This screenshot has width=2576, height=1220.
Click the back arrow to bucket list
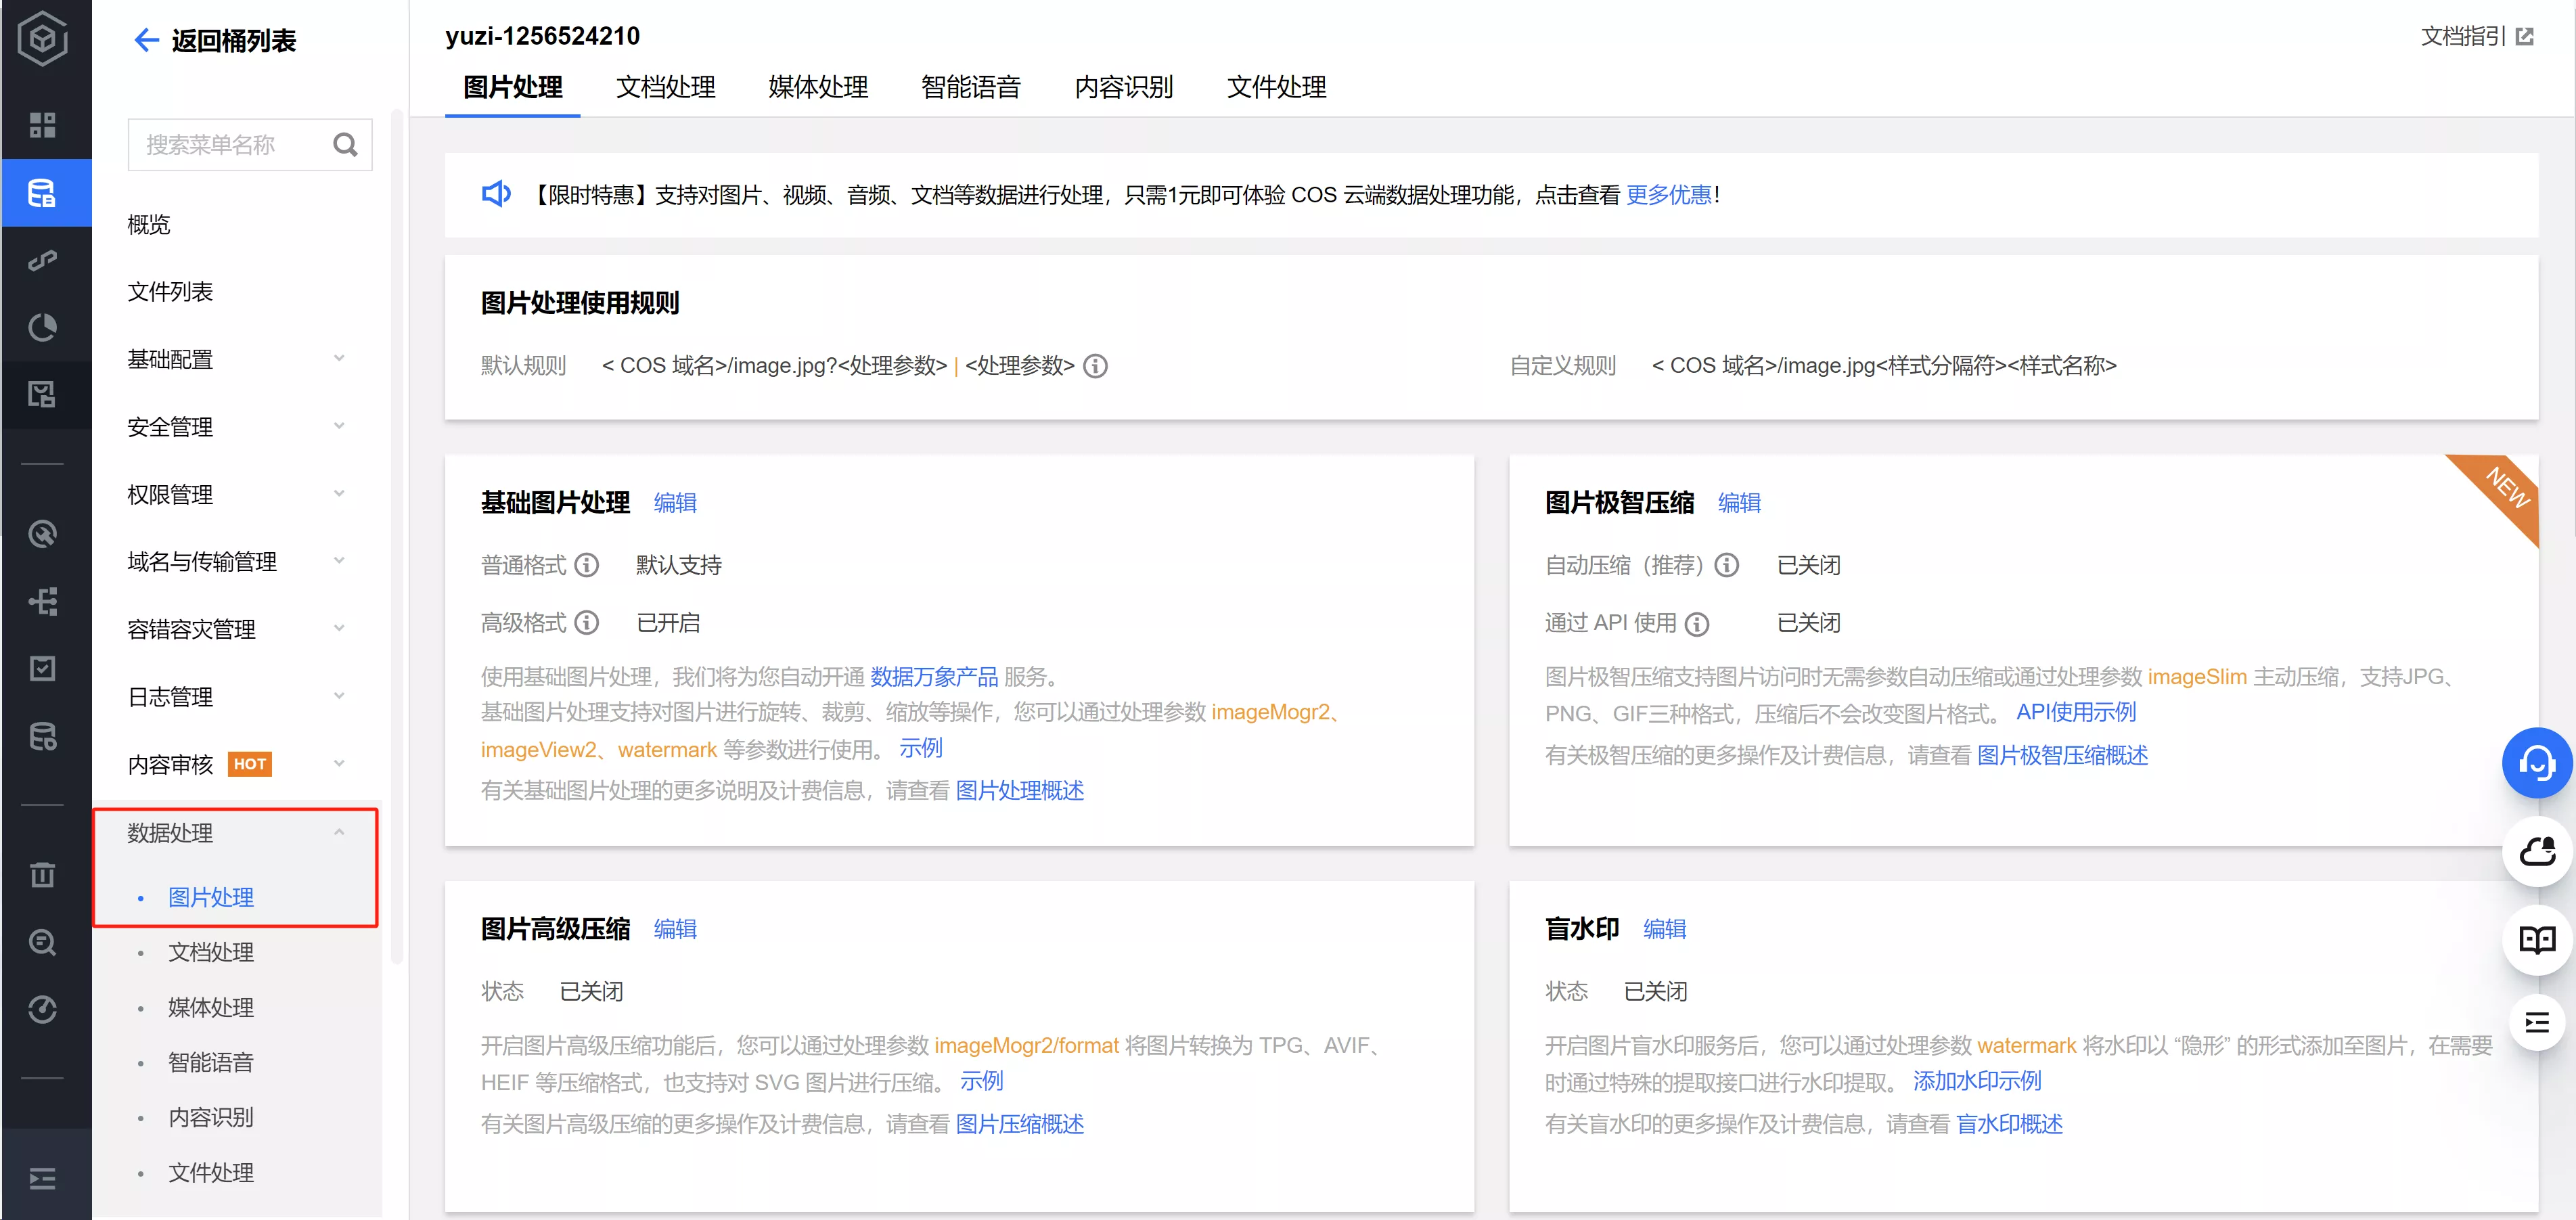point(146,40)
